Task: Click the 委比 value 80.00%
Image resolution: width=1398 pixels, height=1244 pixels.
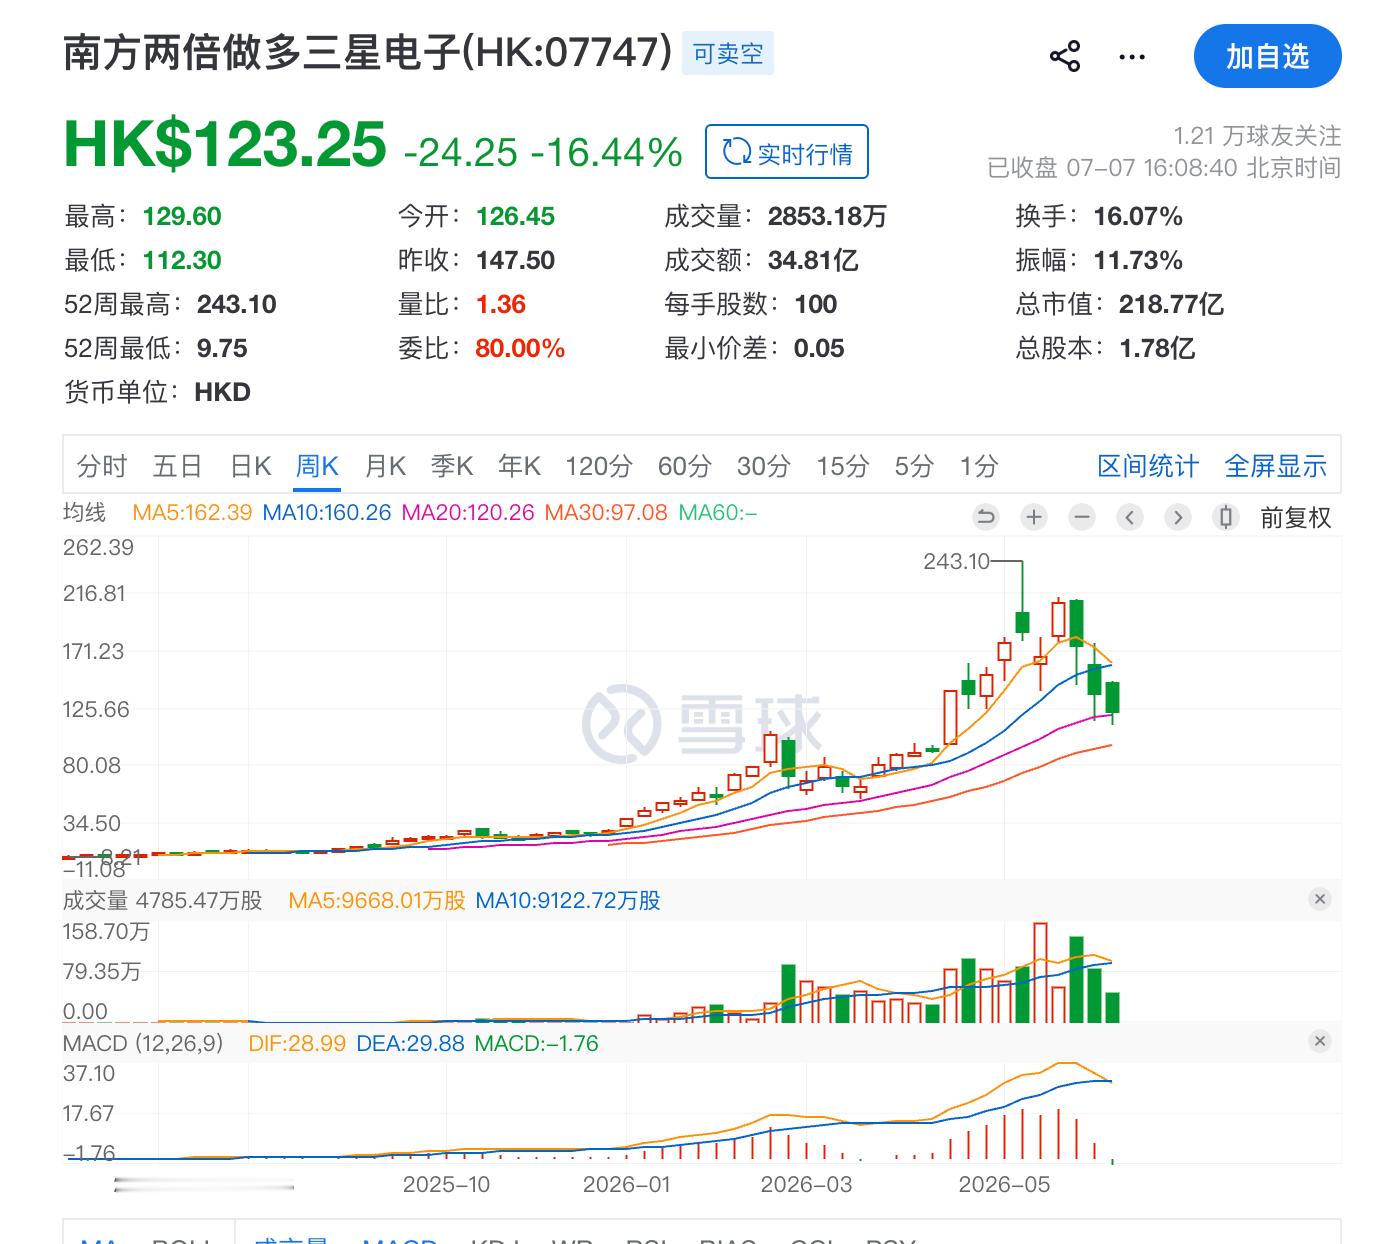Action: 520,348
